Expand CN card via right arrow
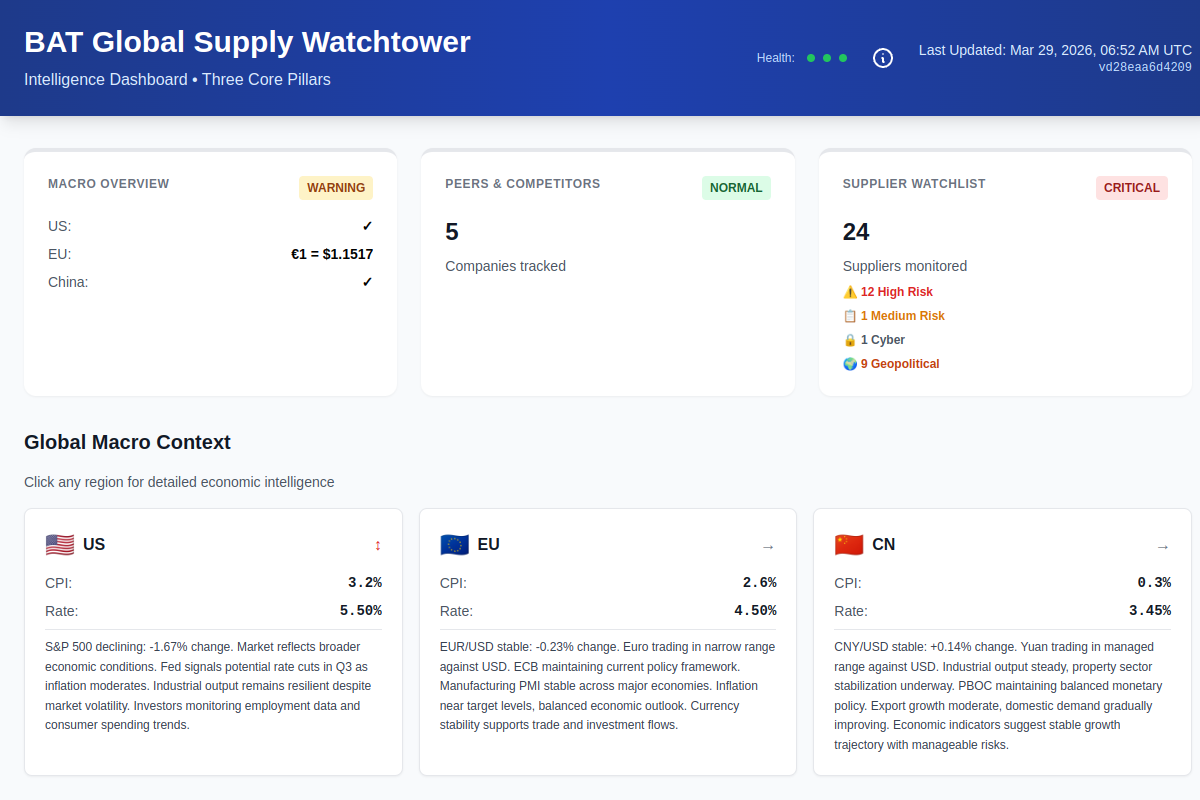The height and width of the screenshot is (800, 1200). pyautogui.click(x=1163, y=547)
